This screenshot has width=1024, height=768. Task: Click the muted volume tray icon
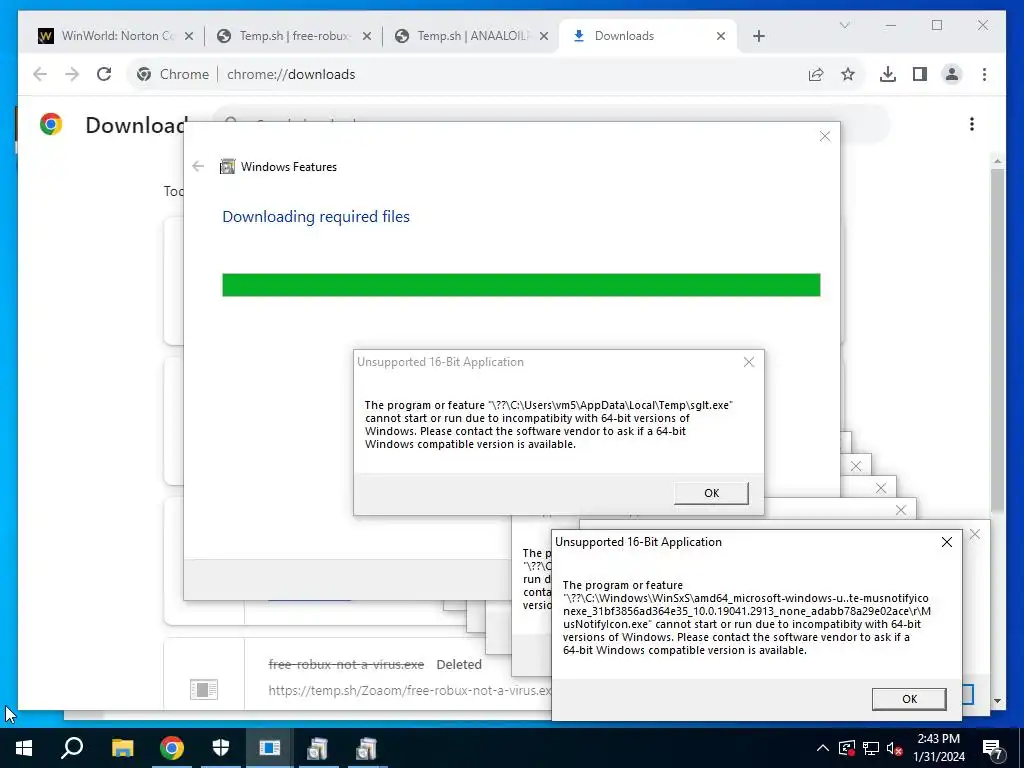point(894,748)
